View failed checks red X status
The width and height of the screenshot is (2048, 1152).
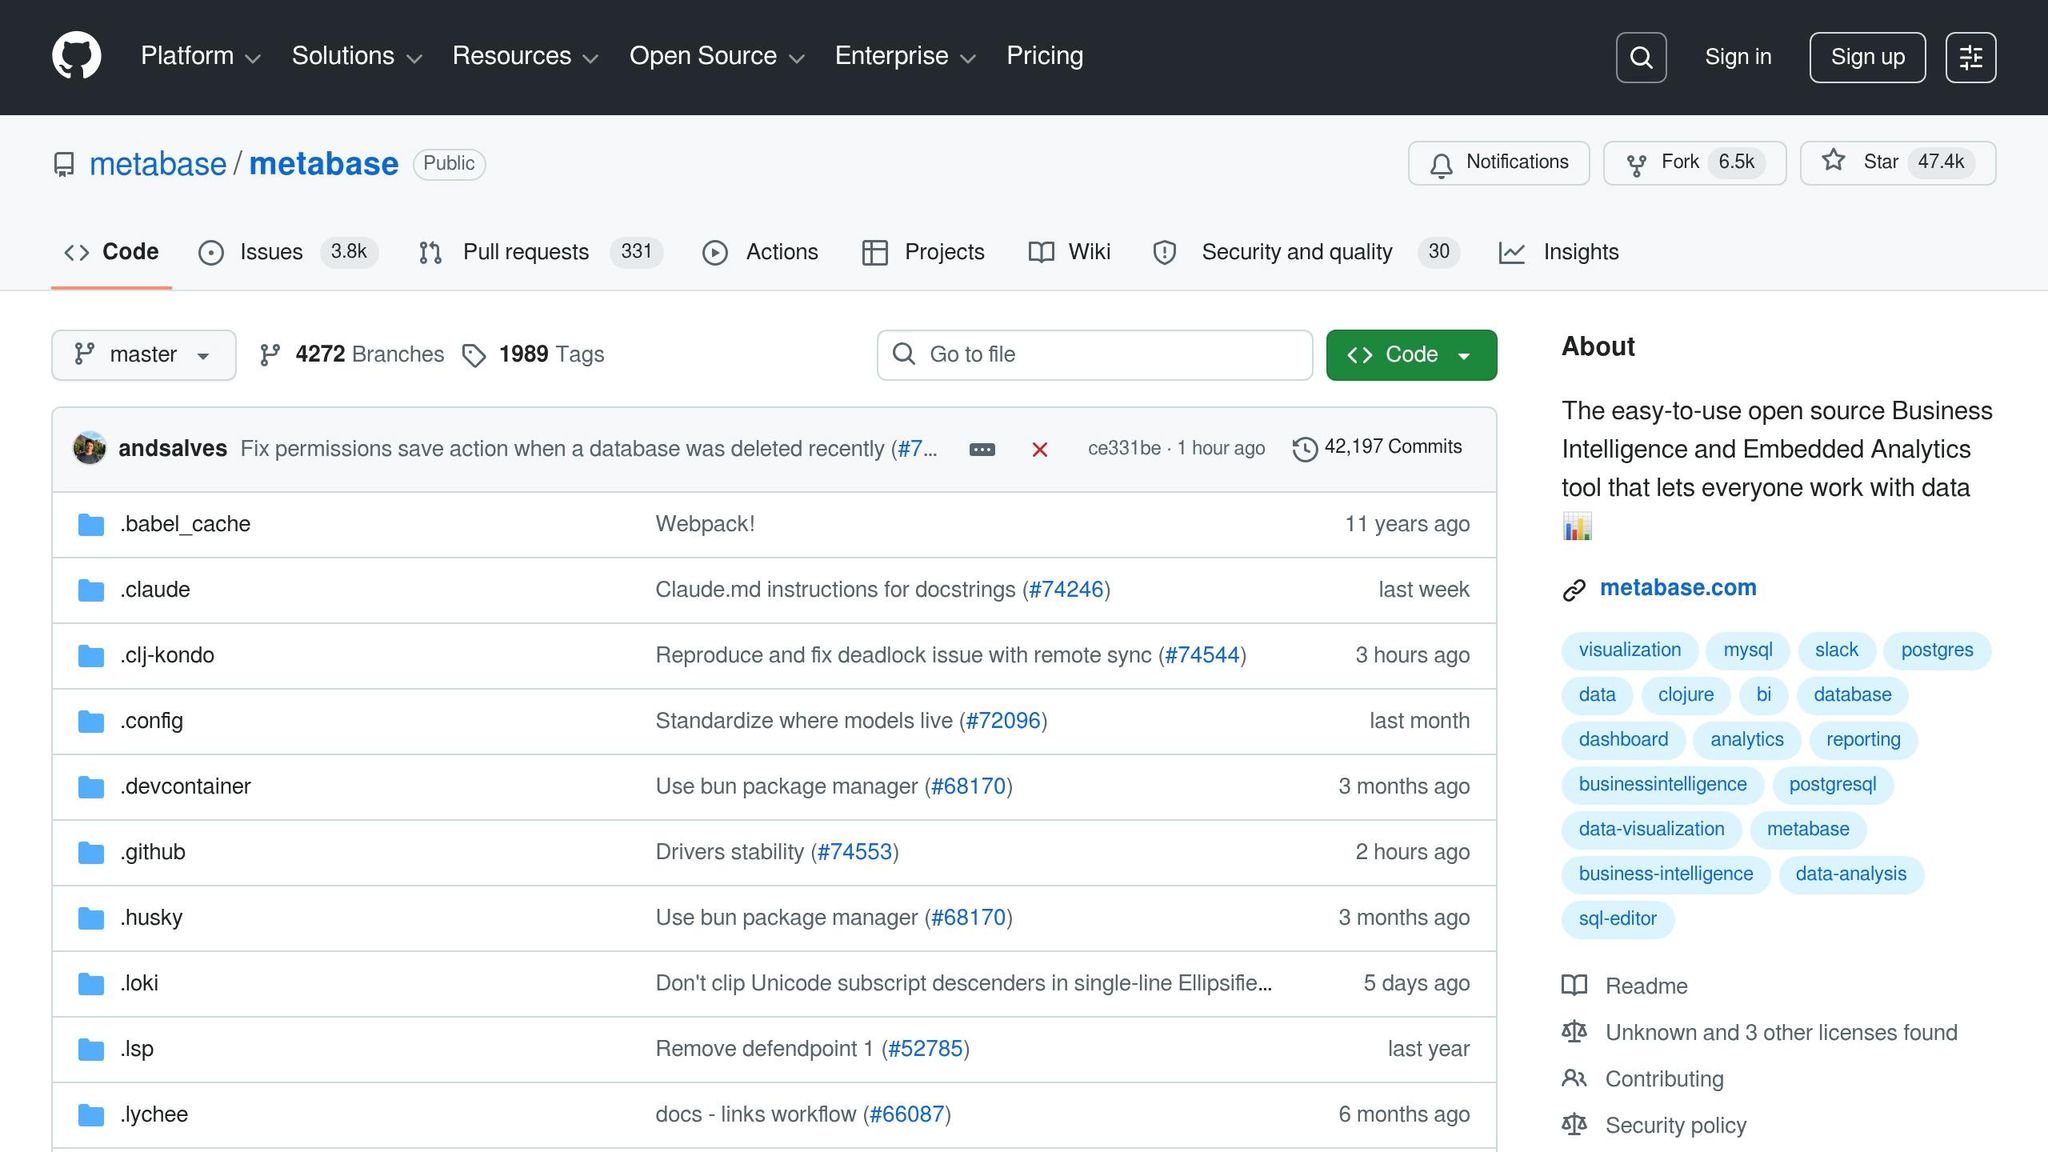pyautogui.click(x=1040, y=449)
